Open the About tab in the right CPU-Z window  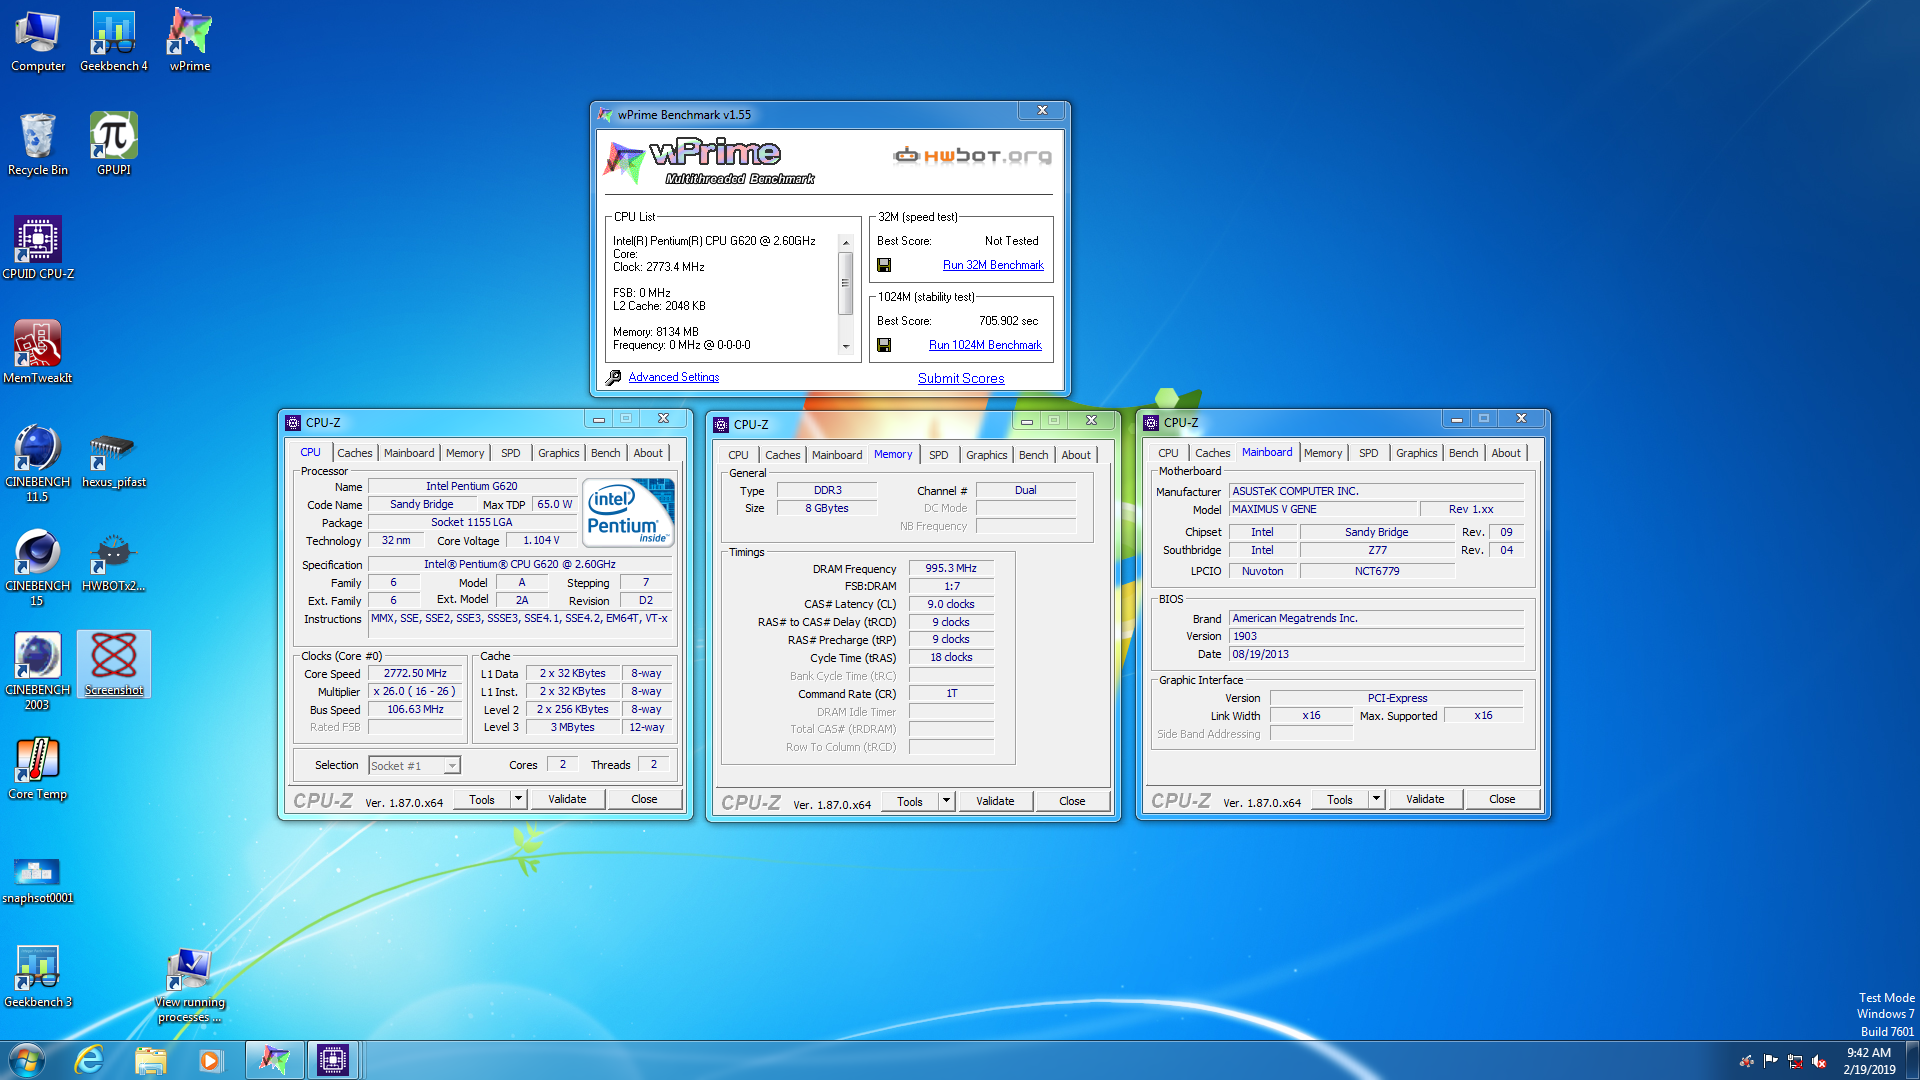point(1505,453)
